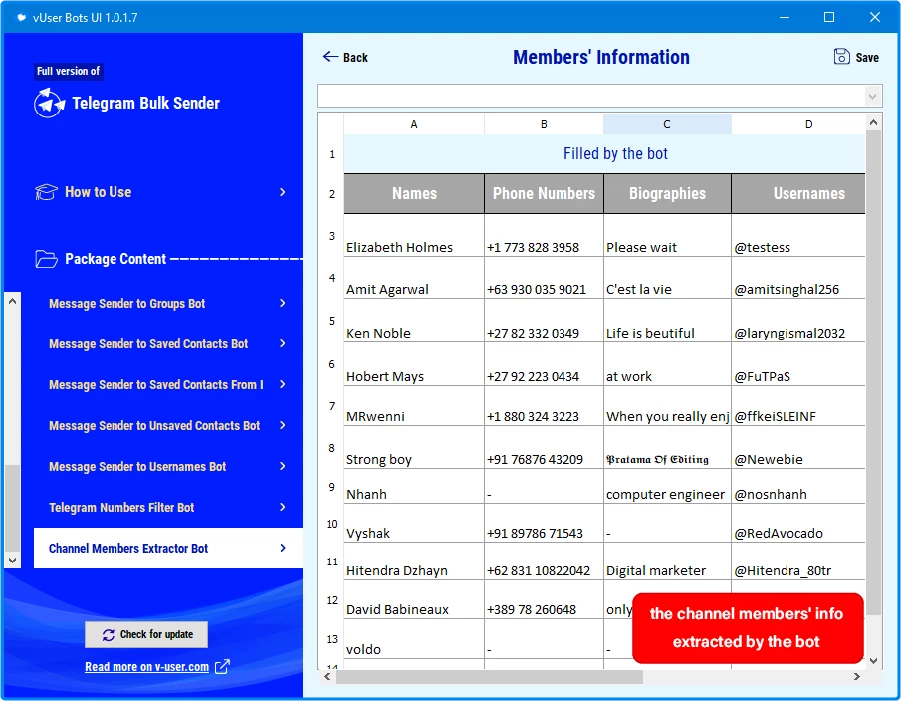Select column A header
This screenshot has height=701, width=901.
pyautogui.click(x=414, y=124)
